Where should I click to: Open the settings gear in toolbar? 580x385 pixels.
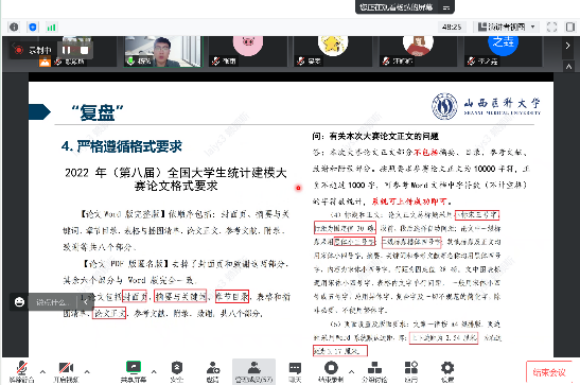pos(447,371)
